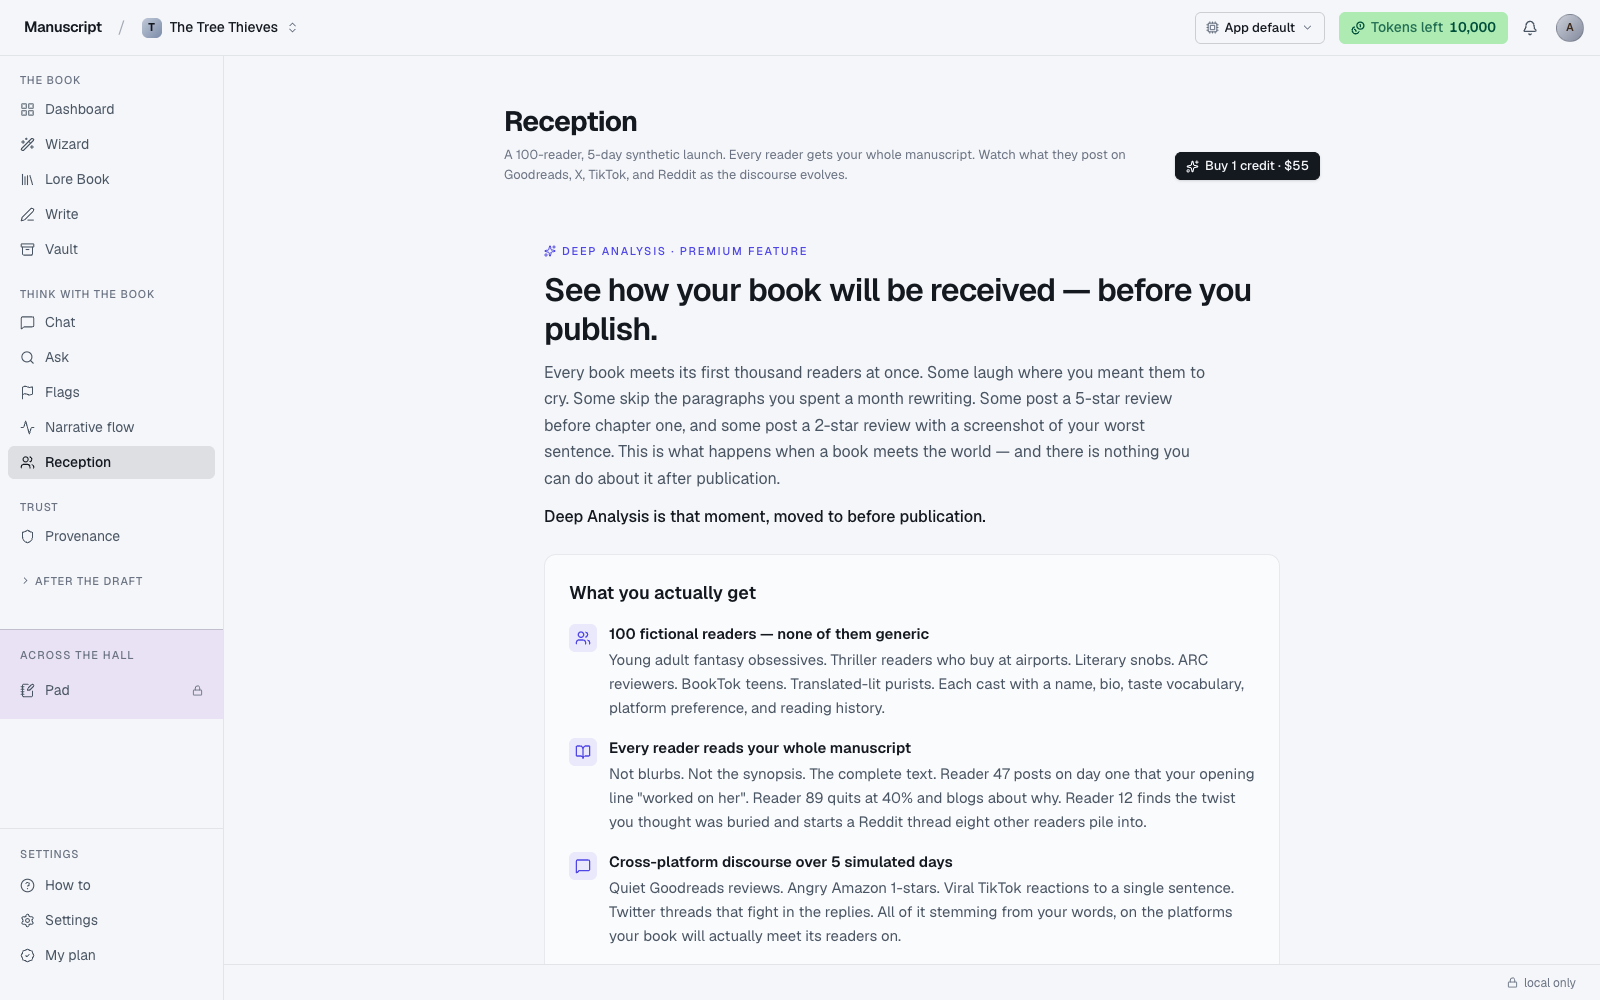Click Buy 1 credit button
The height and width of the screenshot is (1000, 1600).
(x=1247, y=166)
